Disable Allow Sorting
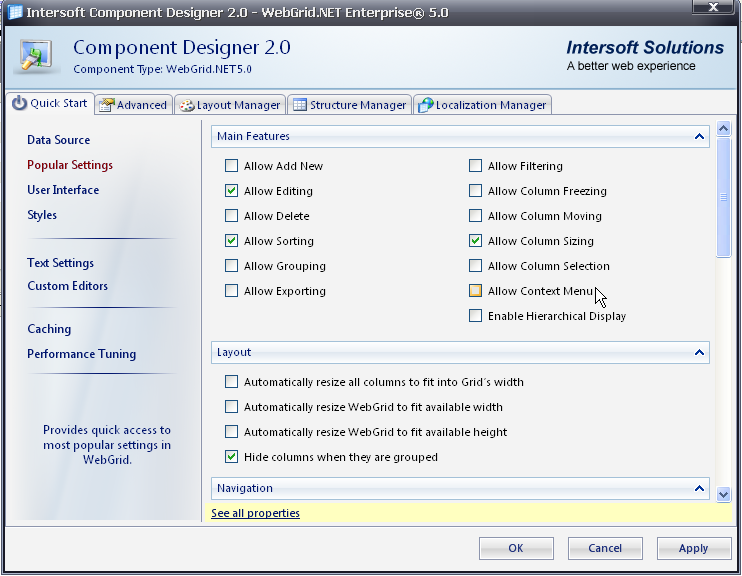This screenshot has height=576, width=742. (231, 241)
